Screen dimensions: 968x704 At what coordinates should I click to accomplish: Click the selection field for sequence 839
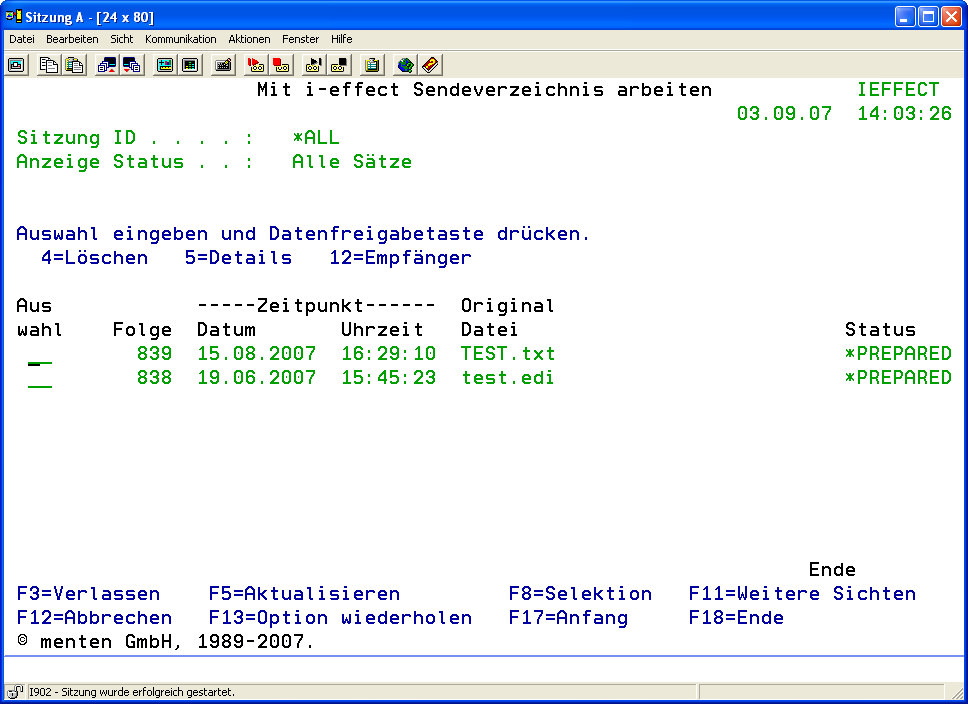[40, 355]
